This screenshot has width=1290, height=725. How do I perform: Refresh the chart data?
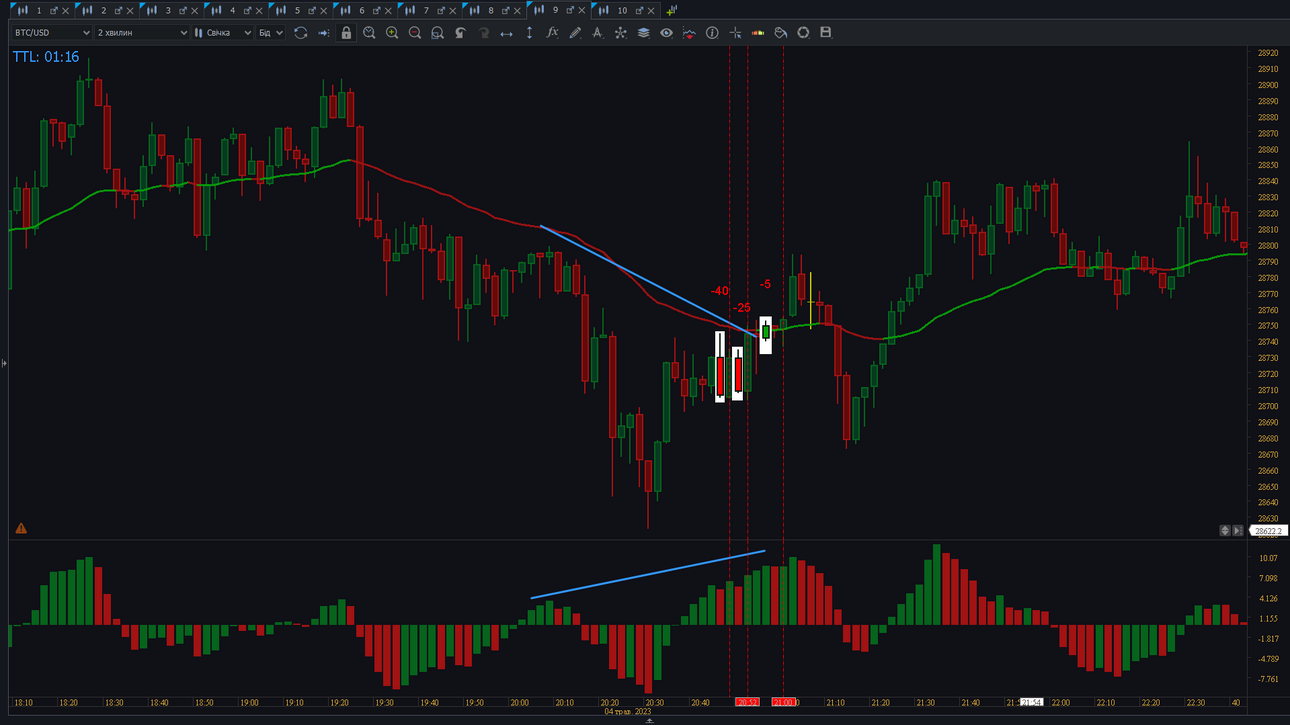click(x=300, y=33)
